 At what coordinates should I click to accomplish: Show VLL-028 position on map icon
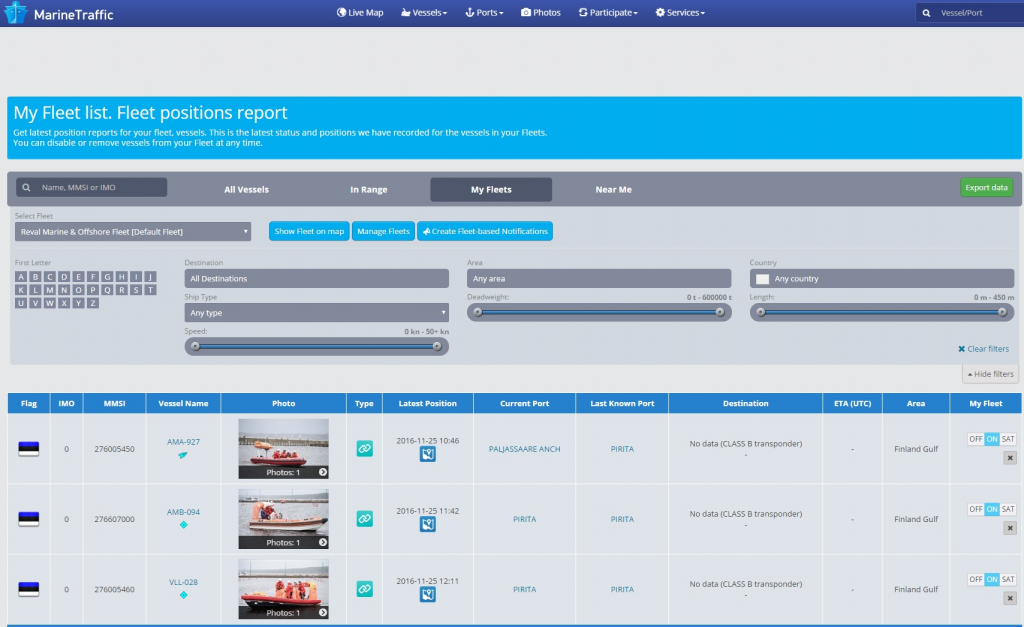(428, 594)
